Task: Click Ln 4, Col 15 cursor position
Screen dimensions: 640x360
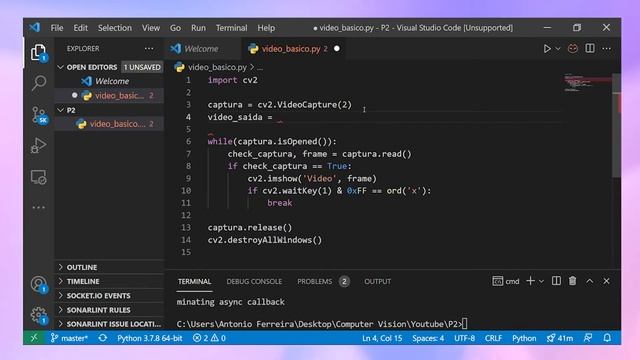Action: click(x=382, y=338)
